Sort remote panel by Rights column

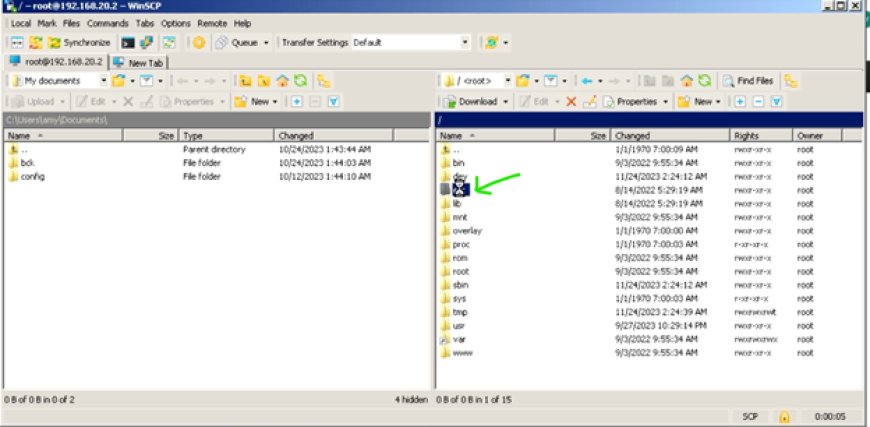pyautogui.click(x=760, y=135)
